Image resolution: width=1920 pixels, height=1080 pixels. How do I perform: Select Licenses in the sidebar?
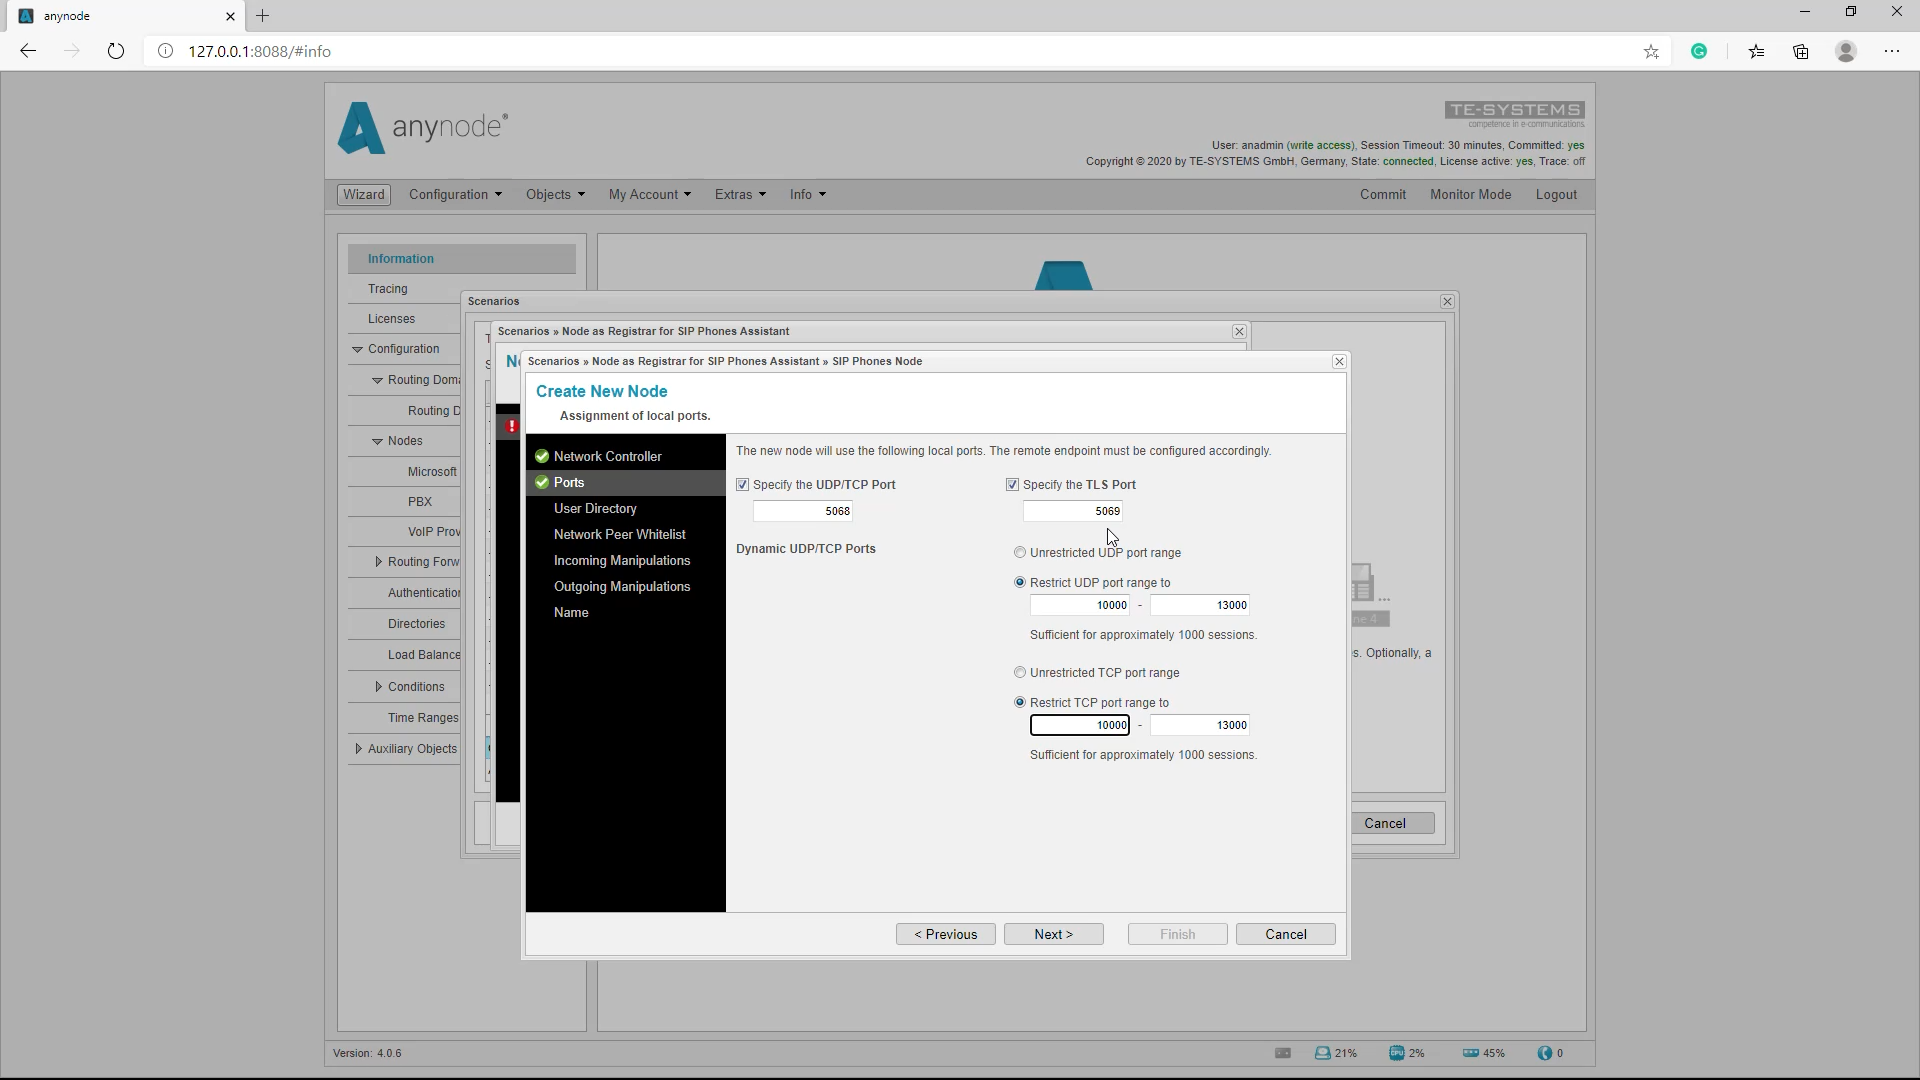point(391,319)
